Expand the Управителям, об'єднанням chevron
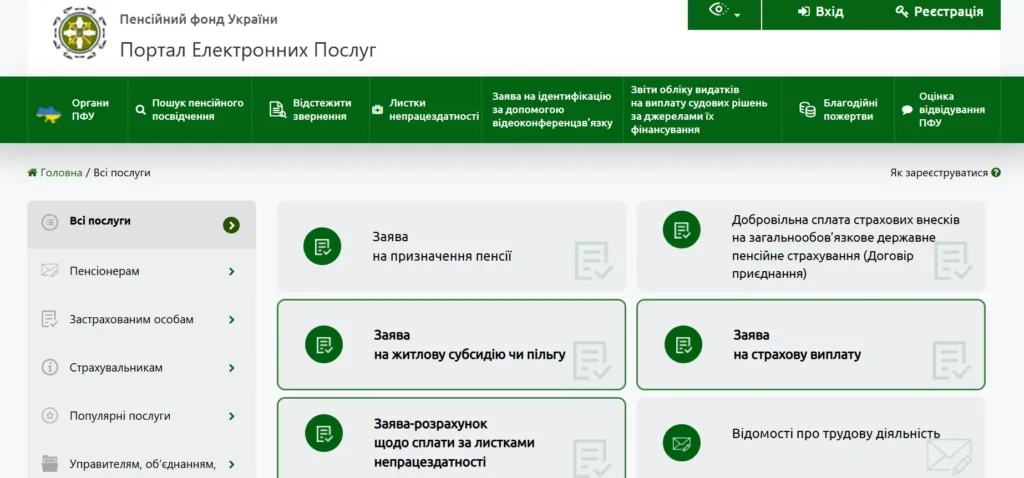 (x=232, y=464)
